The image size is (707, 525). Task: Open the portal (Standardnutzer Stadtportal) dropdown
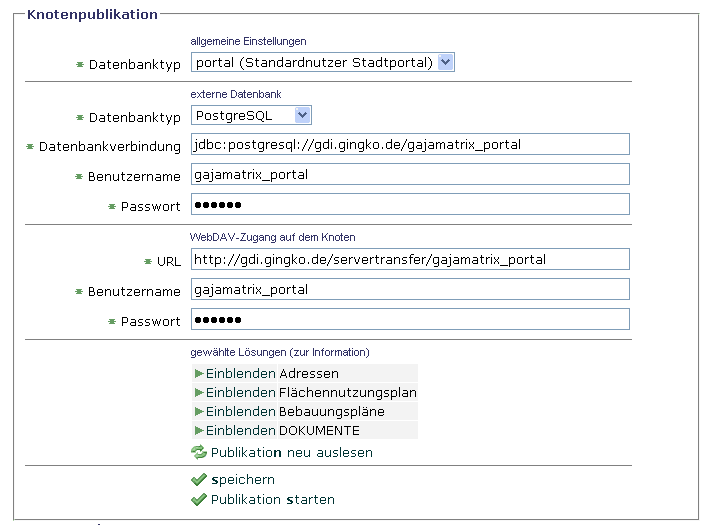(322, 62)
